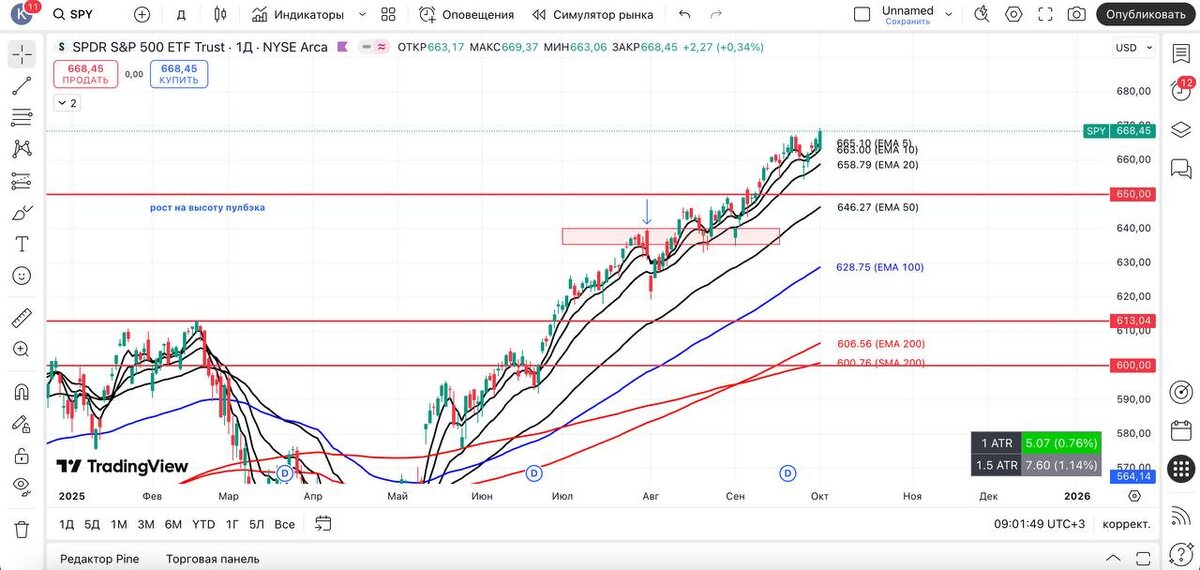The width and height of the screenshot is (1200, 570).
Task: Open alerts clock icon with 12 badge
Action: click(1181, 91)
